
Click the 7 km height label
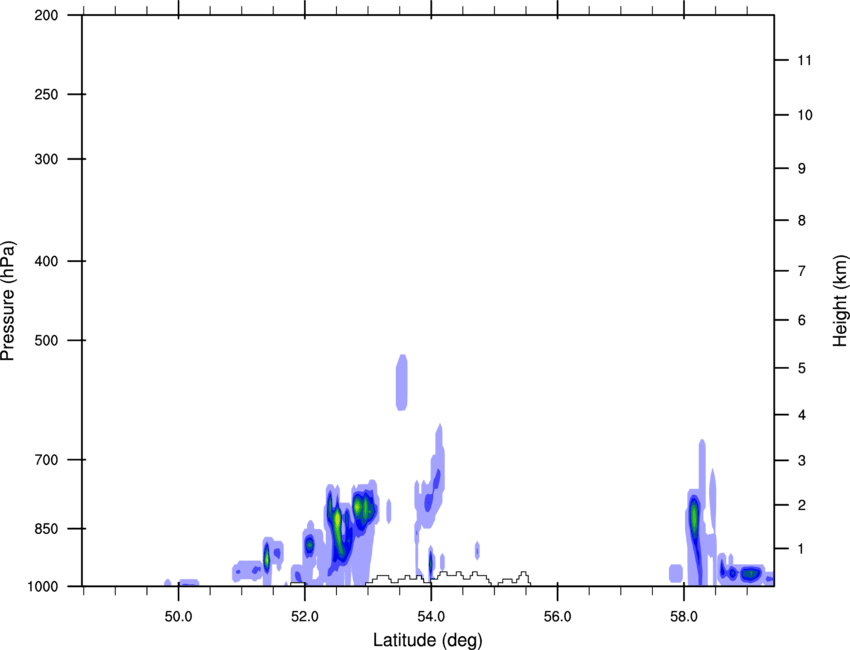pos(802,271)
